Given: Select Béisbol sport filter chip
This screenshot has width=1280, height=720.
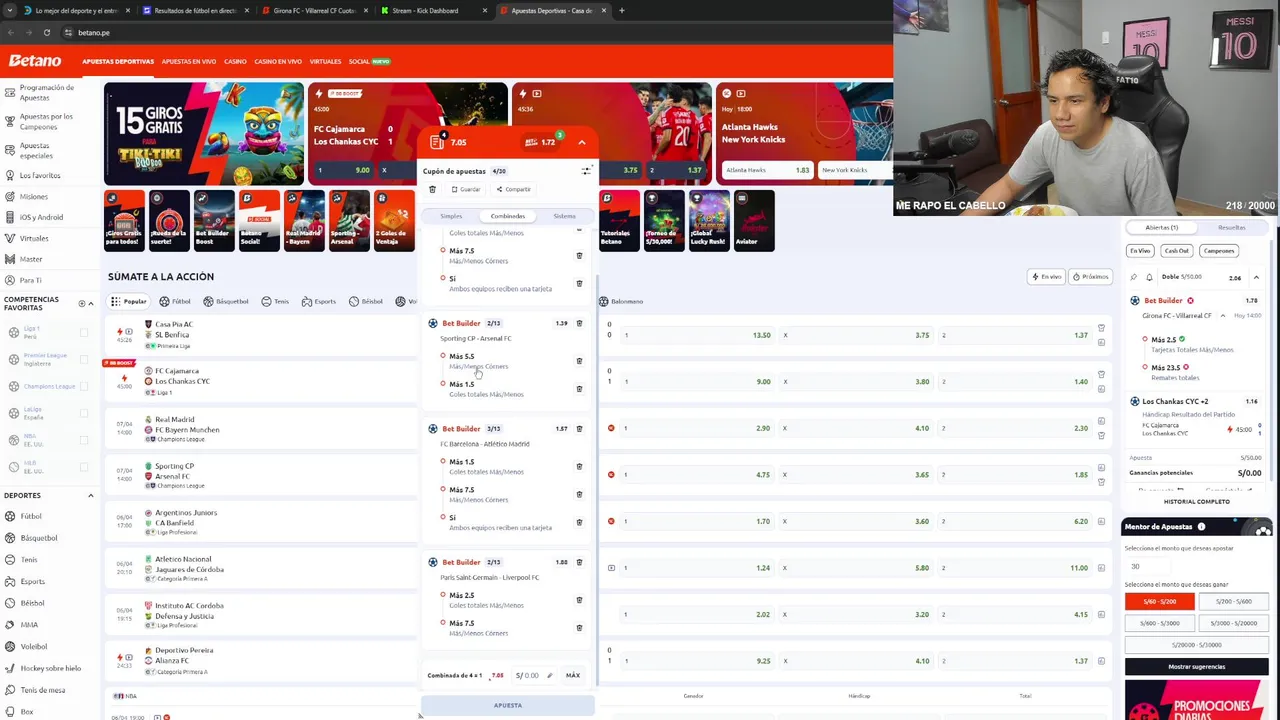Looking at the screenshot, I should (365, 301).
